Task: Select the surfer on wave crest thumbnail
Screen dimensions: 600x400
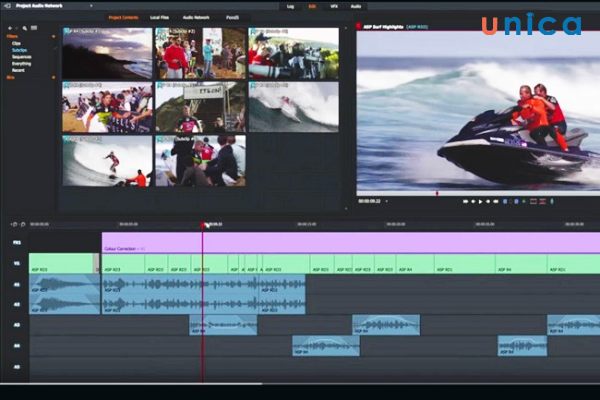Action: 293,107
